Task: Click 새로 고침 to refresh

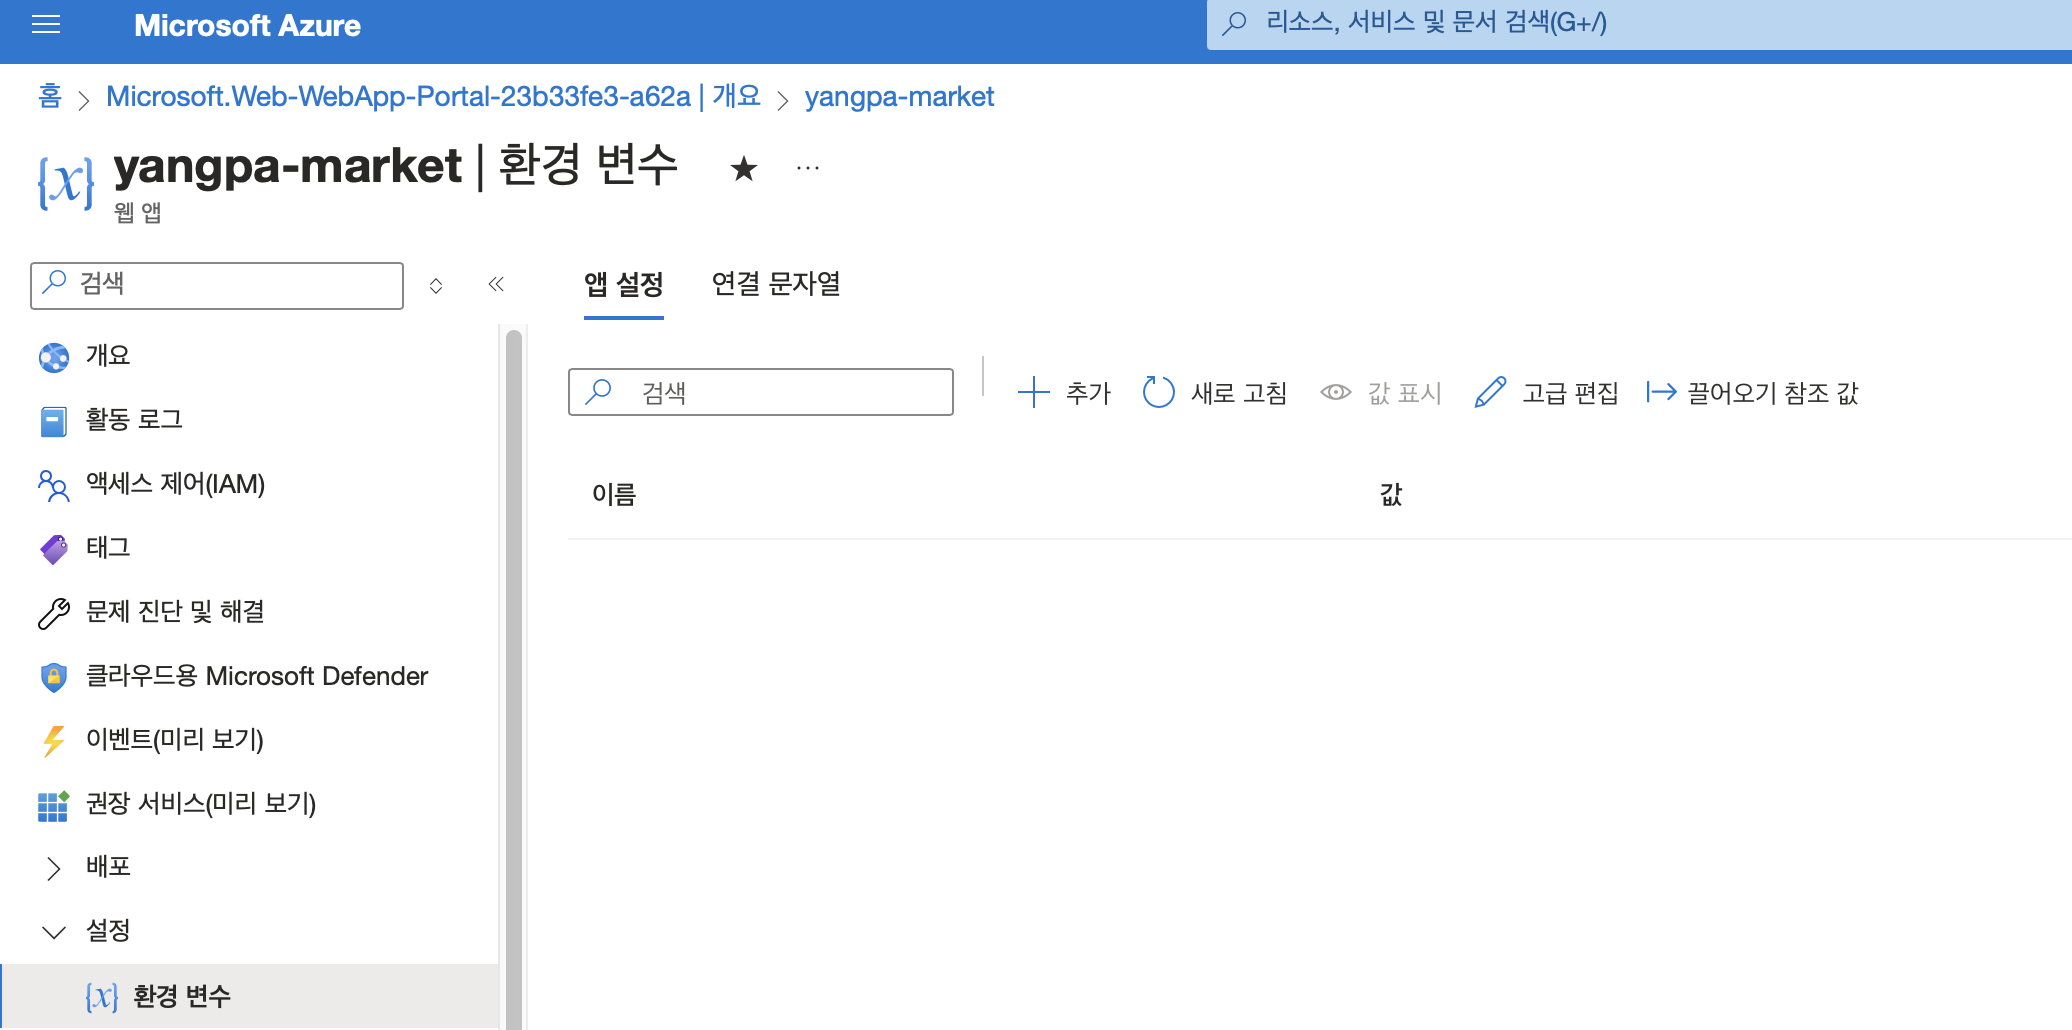Action: pos(1215,393)
